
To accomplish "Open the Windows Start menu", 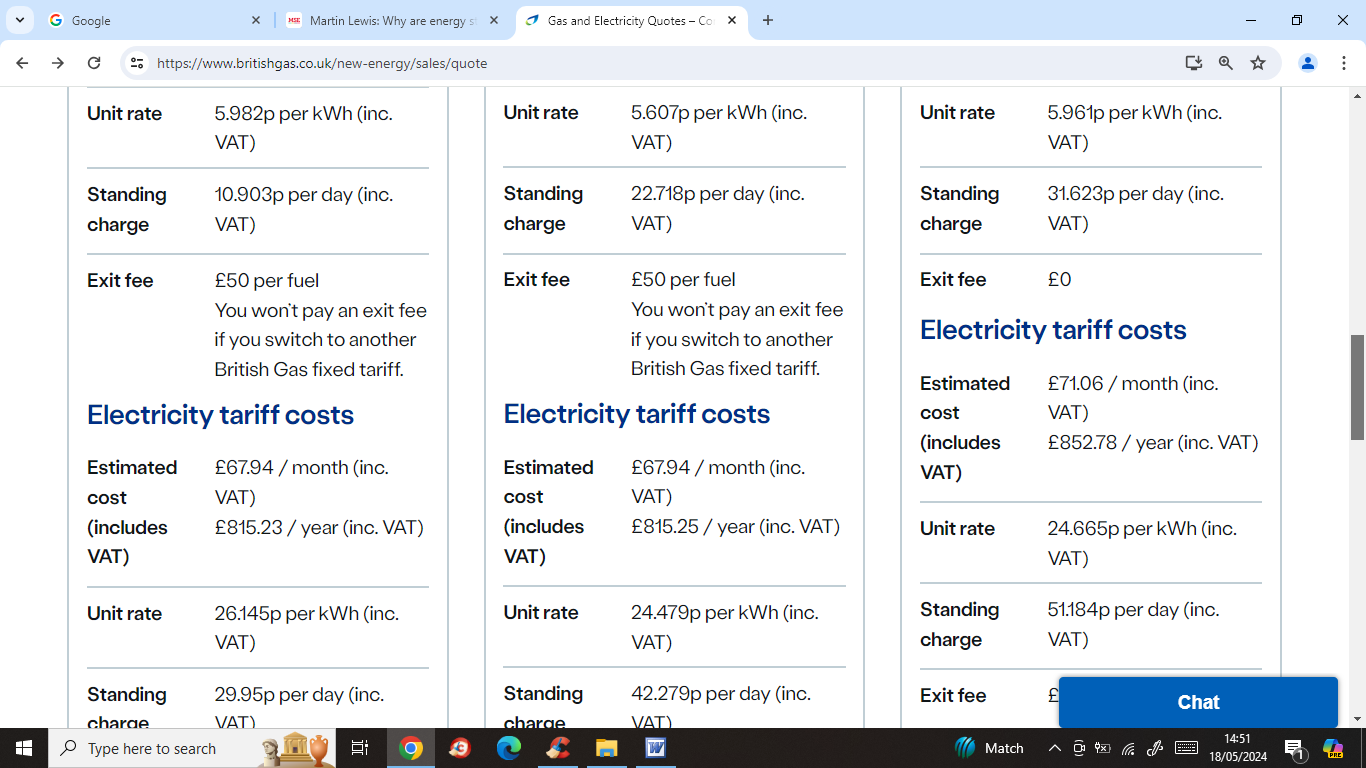I will coord(24,748).
